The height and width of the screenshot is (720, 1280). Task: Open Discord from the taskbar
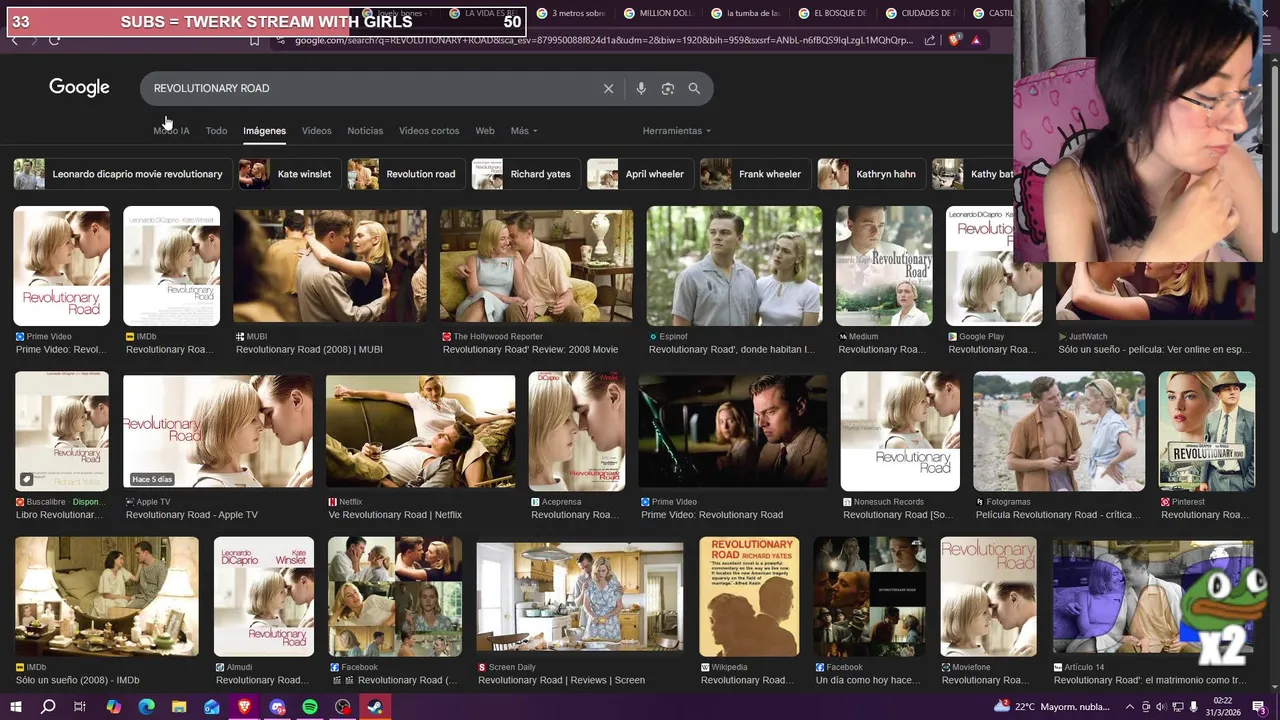click(278, 707)
